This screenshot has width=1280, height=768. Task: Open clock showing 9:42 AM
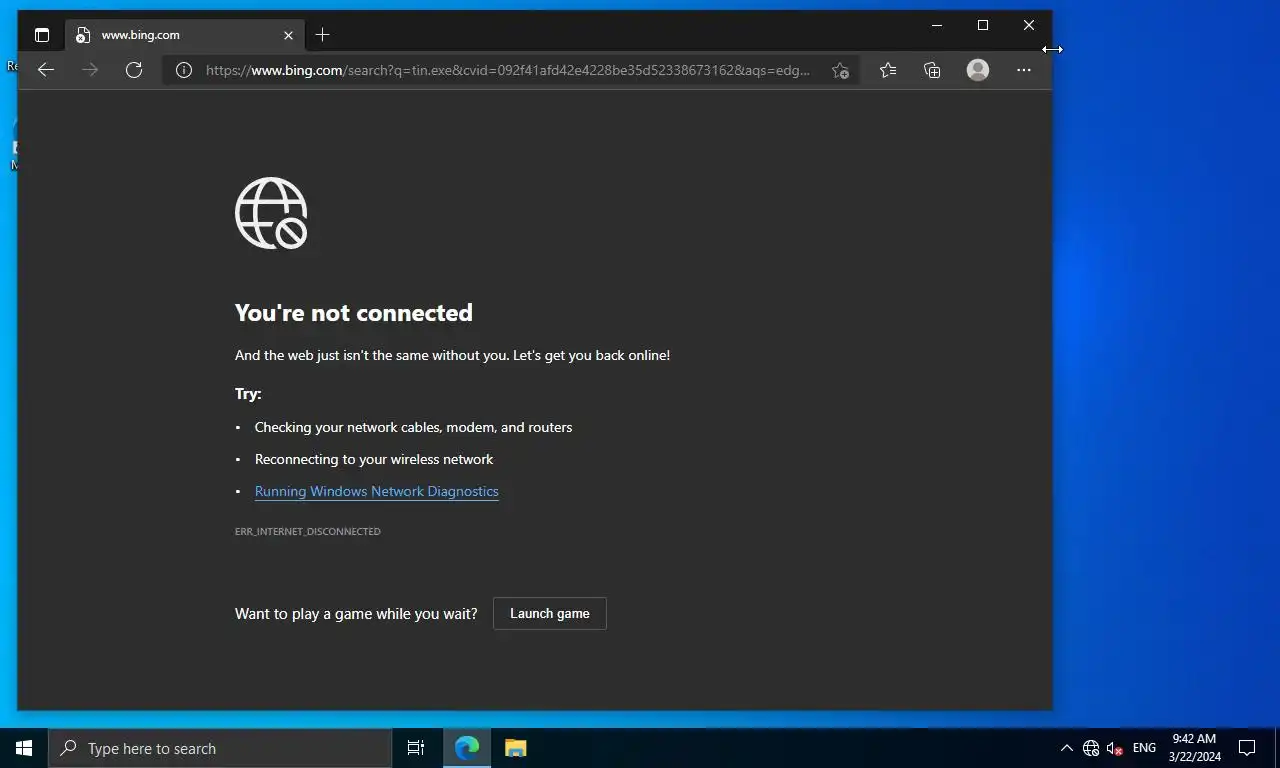click(x=1194, y=748)
